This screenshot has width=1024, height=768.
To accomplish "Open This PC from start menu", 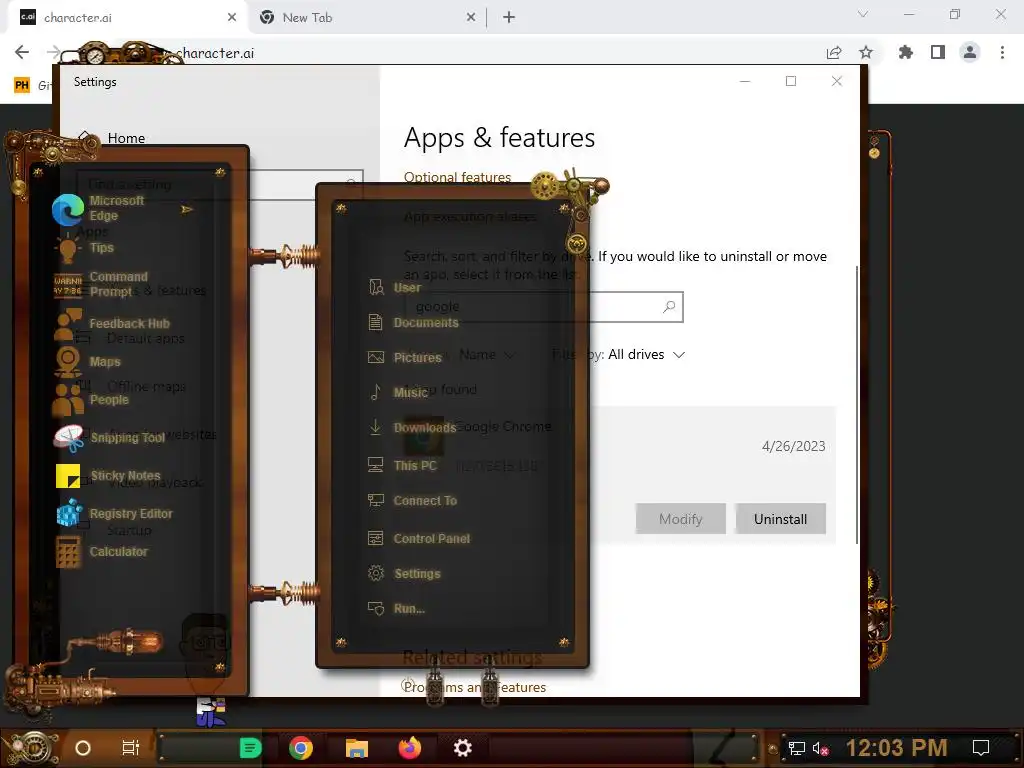I will tap(402, 466).
